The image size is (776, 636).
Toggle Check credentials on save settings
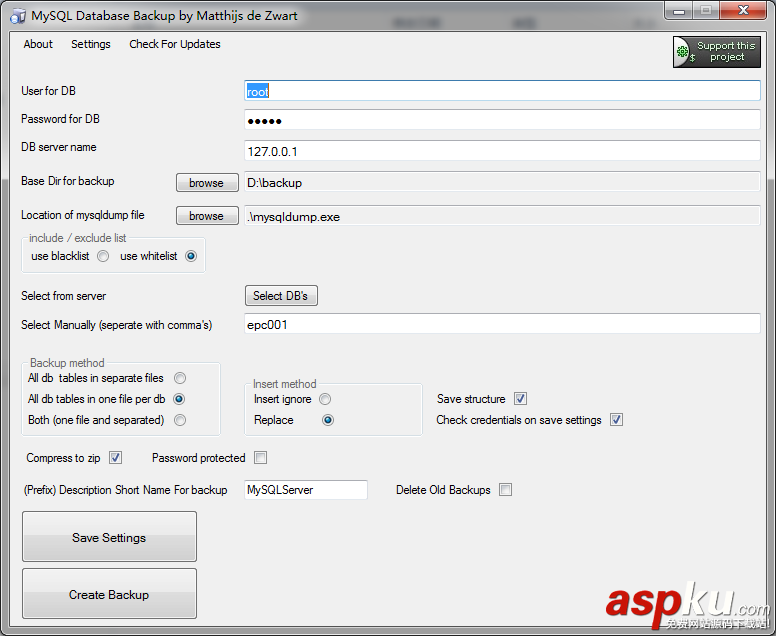click(616, 420)
